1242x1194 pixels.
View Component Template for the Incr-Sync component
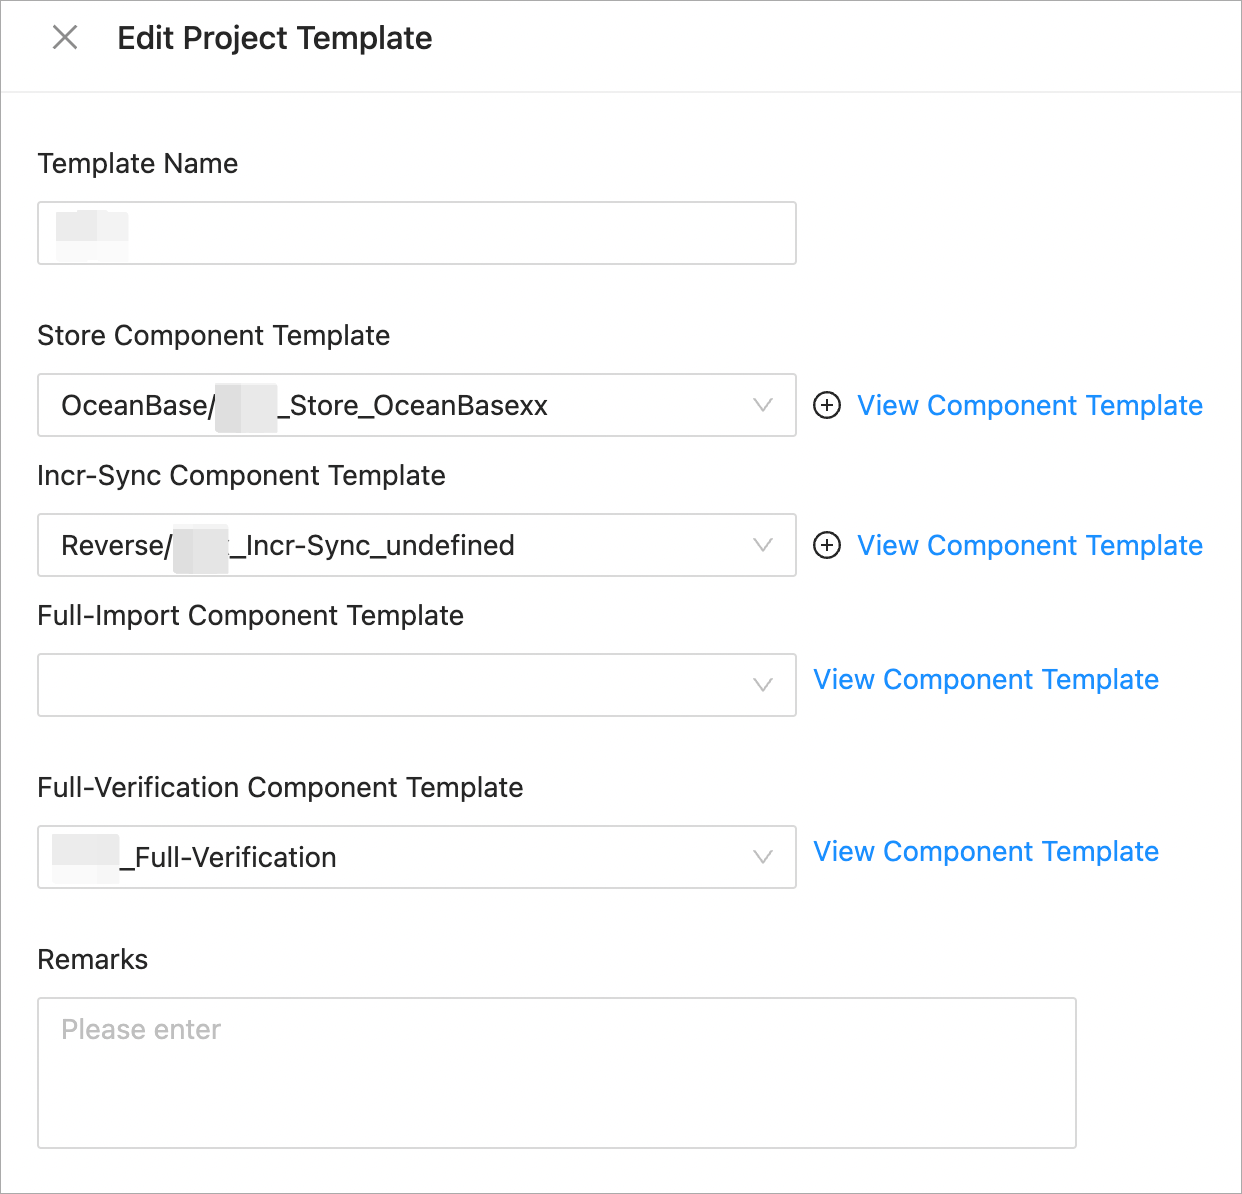(1029, 546)
